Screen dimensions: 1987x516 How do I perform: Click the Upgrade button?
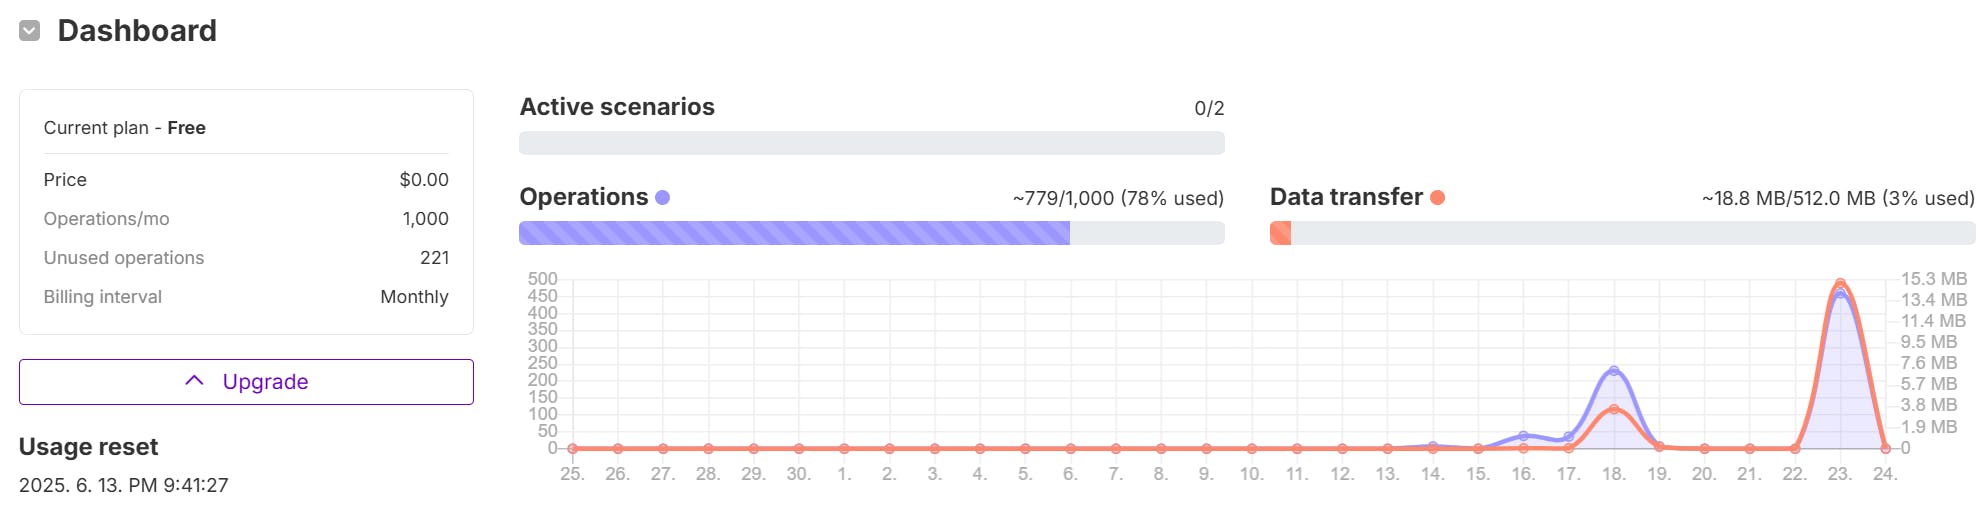coord(246,382)
